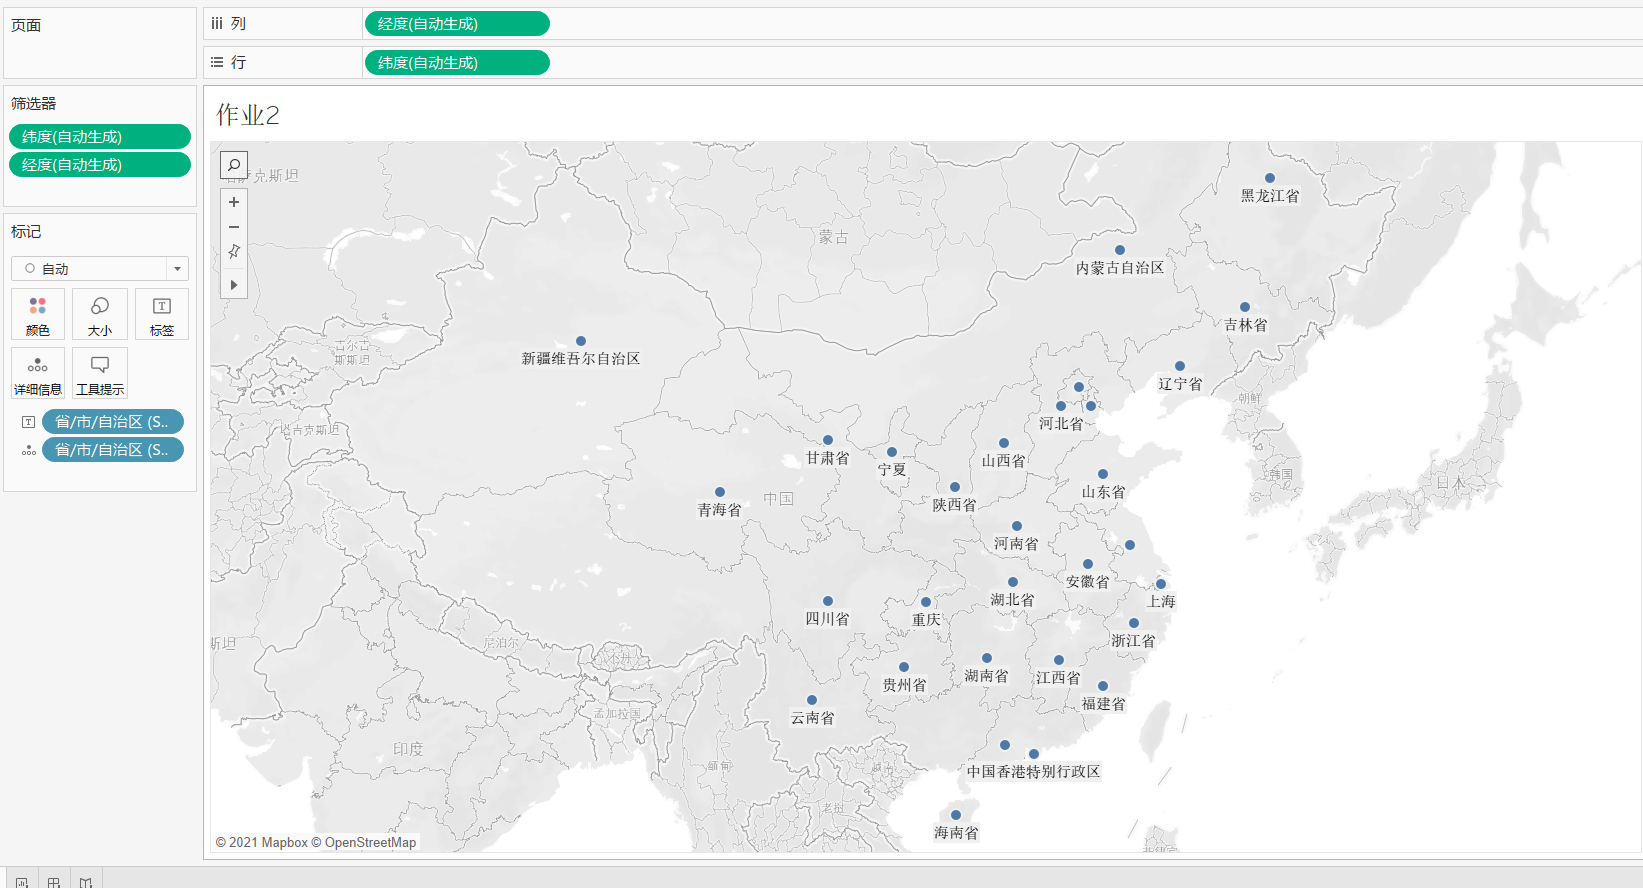
Task: Select the 江西省 map point
Action: (1059, 660)
